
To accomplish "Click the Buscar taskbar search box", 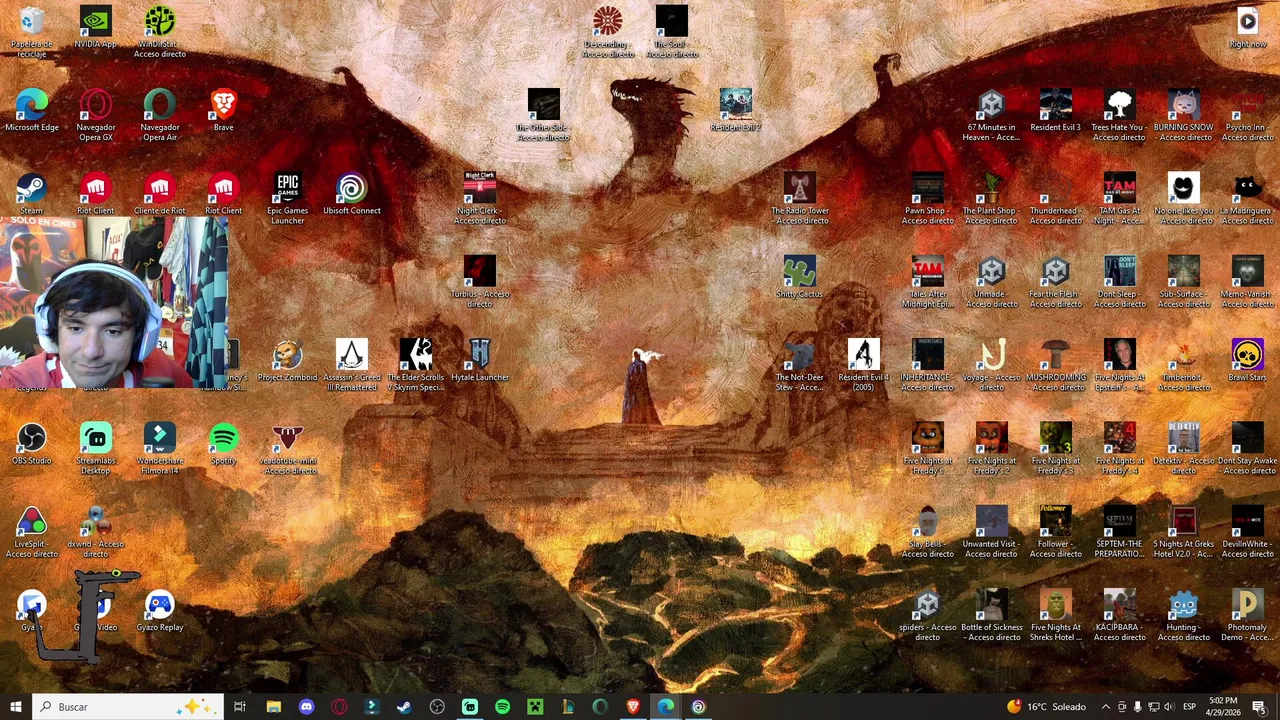I will pyautogui.click(x=127, y=707).
